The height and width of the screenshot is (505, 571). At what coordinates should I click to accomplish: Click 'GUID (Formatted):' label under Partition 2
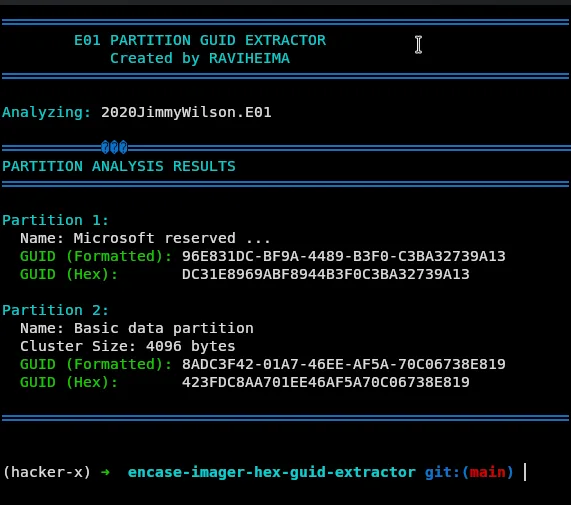point(96,364)
